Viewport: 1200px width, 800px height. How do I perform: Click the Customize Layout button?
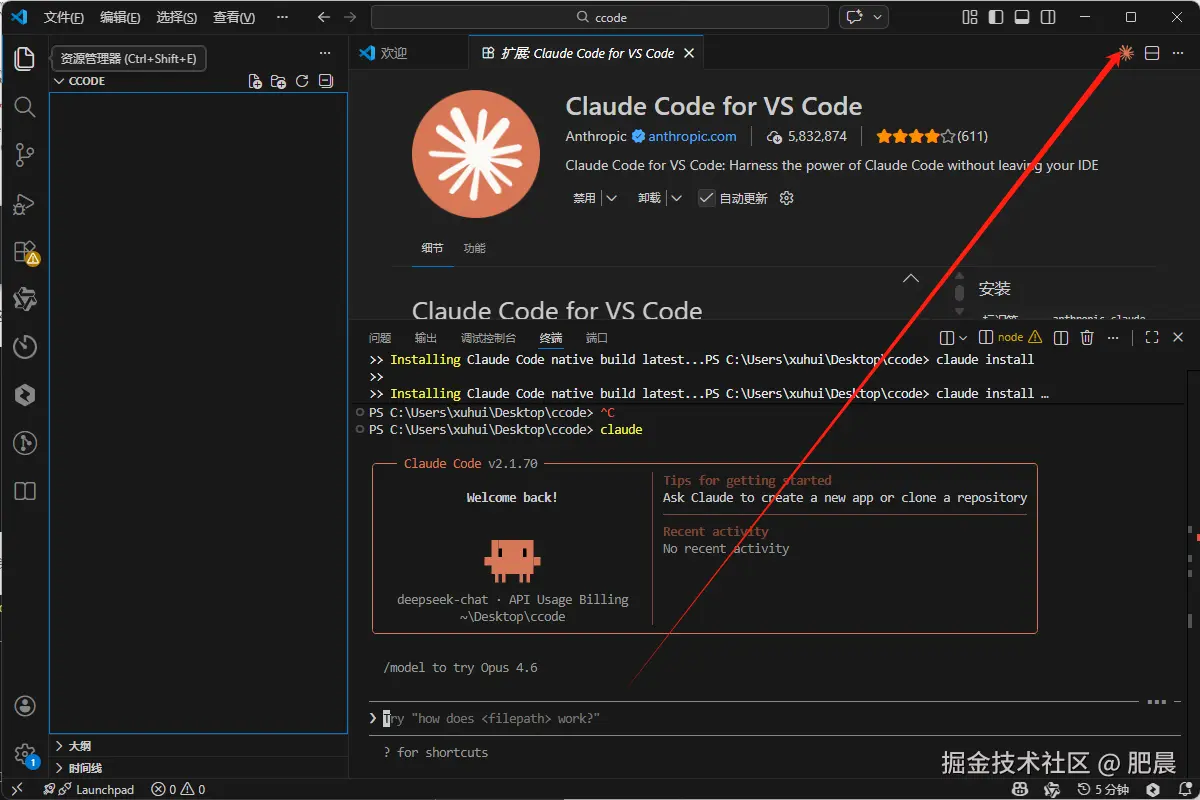(x=970, y=17)
